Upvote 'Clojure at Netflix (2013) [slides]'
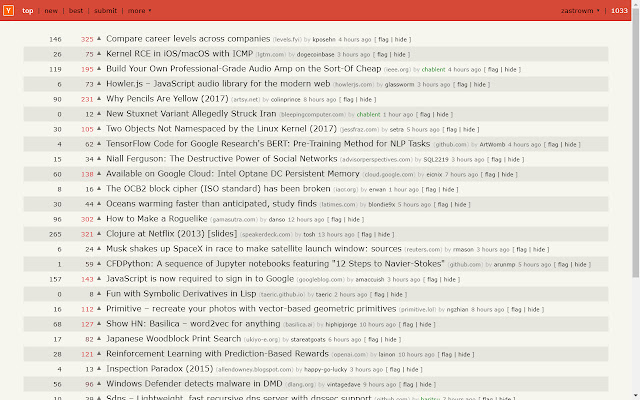This screenshot has height=400, width=640. [x=99, y=233]
